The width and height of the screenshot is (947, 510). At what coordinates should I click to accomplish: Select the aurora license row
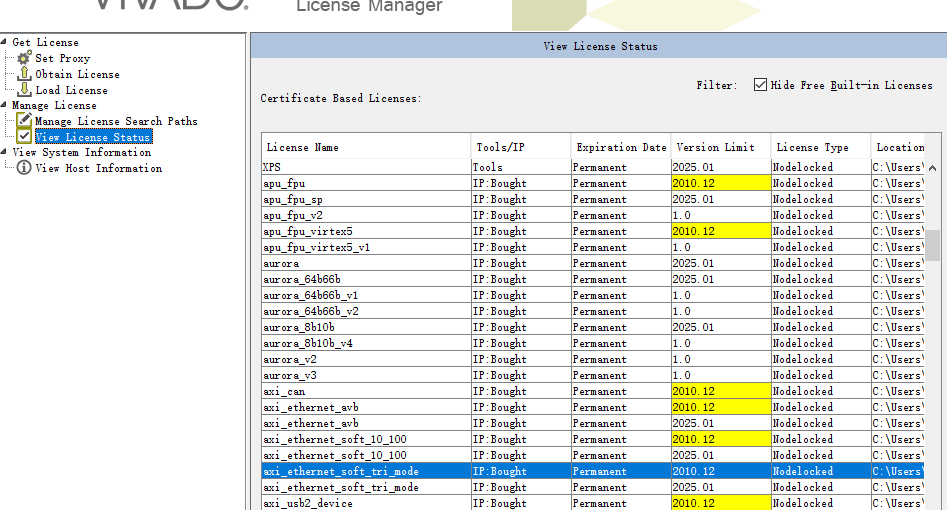(593, 263)
